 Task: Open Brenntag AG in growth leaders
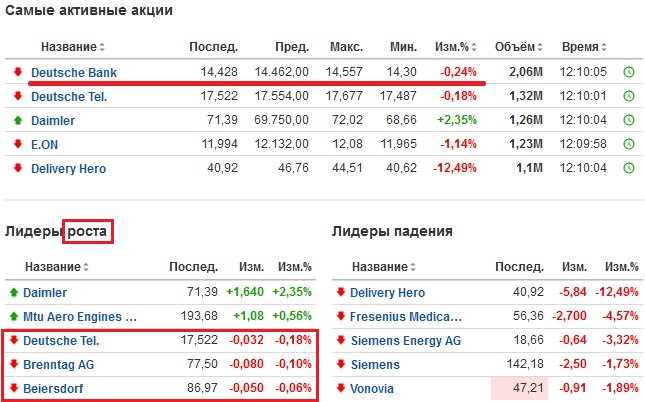point(58,365)
